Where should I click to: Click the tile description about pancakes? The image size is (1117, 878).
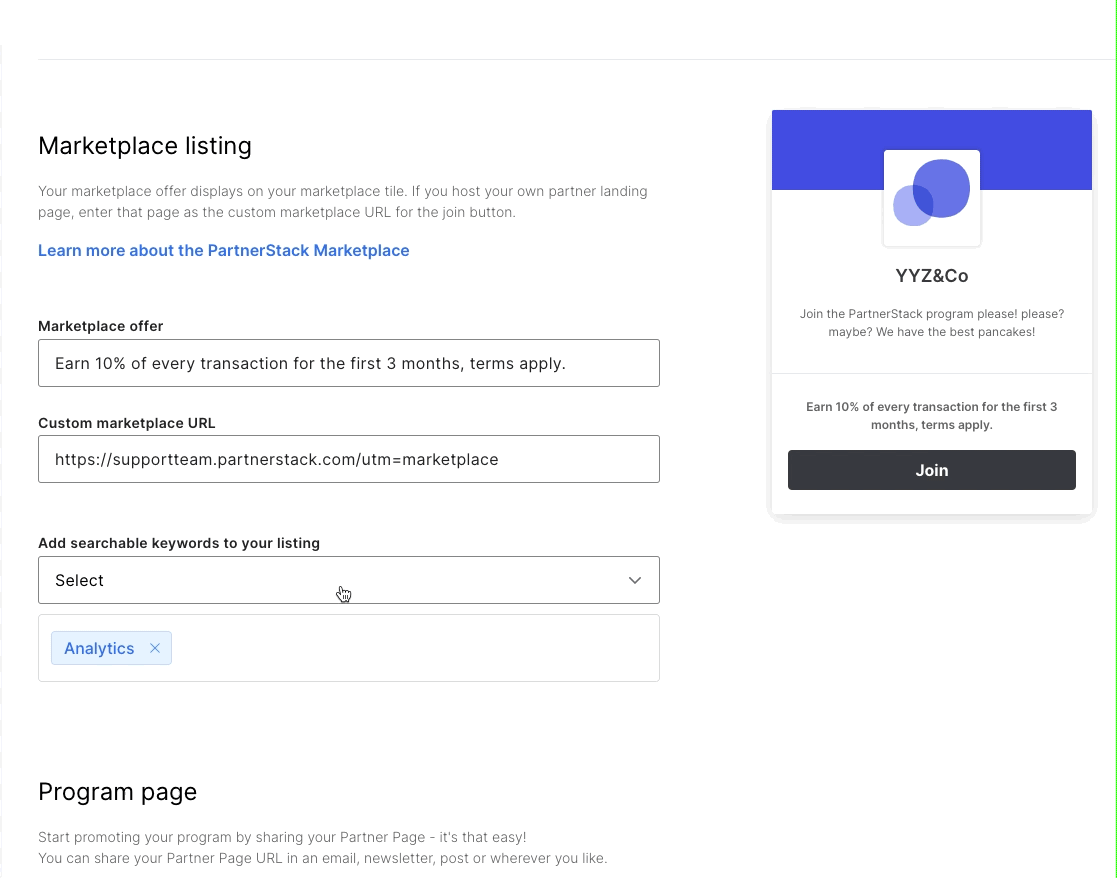point(932,323)
